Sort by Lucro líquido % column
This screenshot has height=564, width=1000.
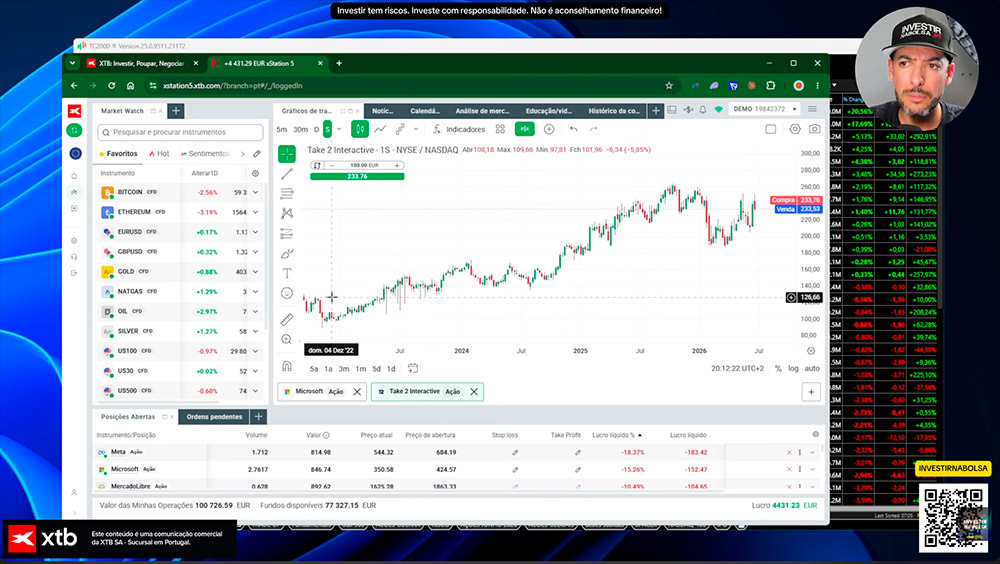[617, 435]
